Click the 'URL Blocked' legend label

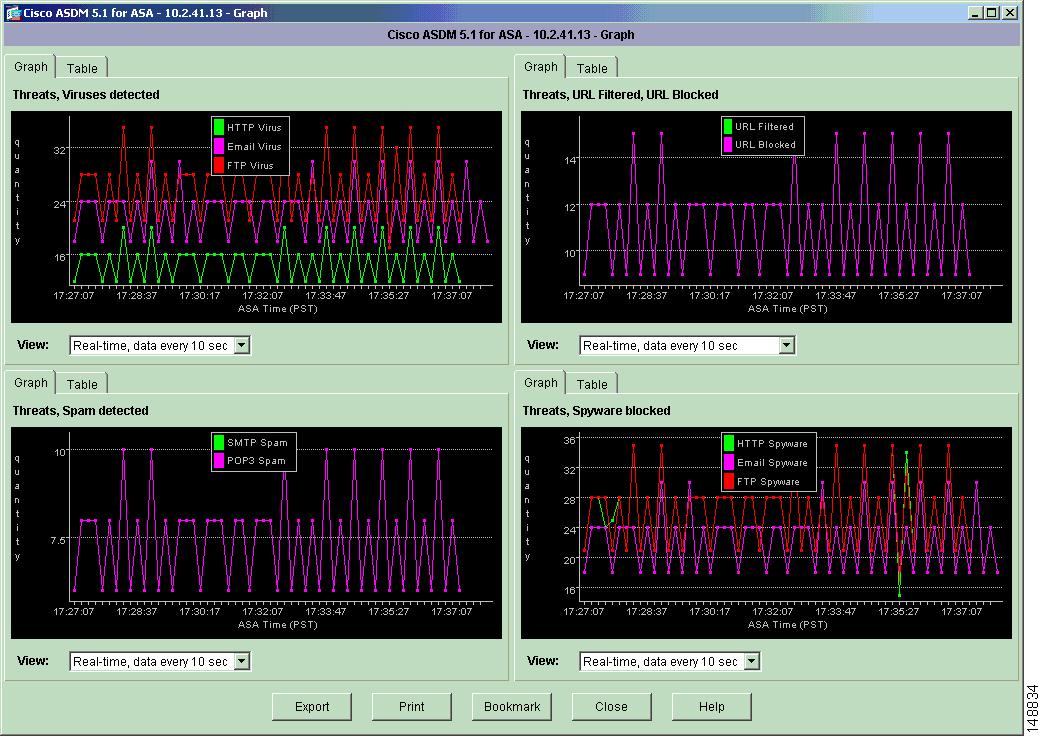[x=765, y=145]
